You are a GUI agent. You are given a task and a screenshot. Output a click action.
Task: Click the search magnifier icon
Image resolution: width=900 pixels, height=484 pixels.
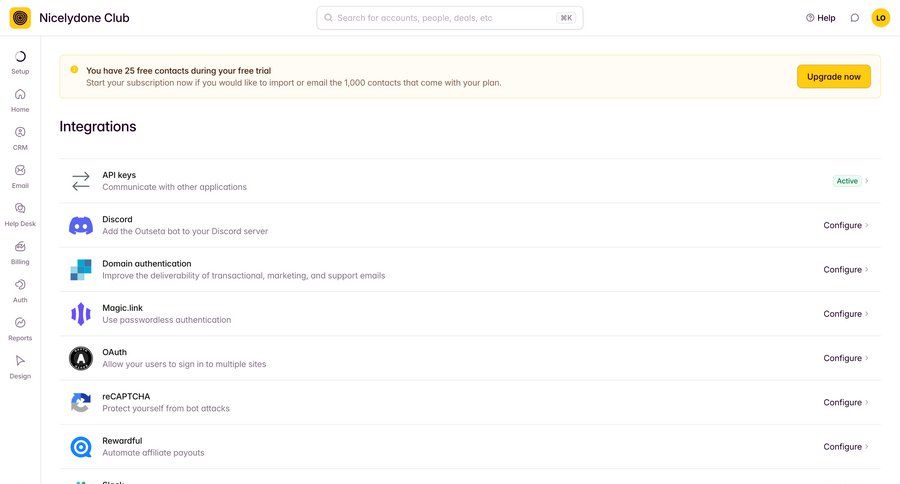click(328, 18)
